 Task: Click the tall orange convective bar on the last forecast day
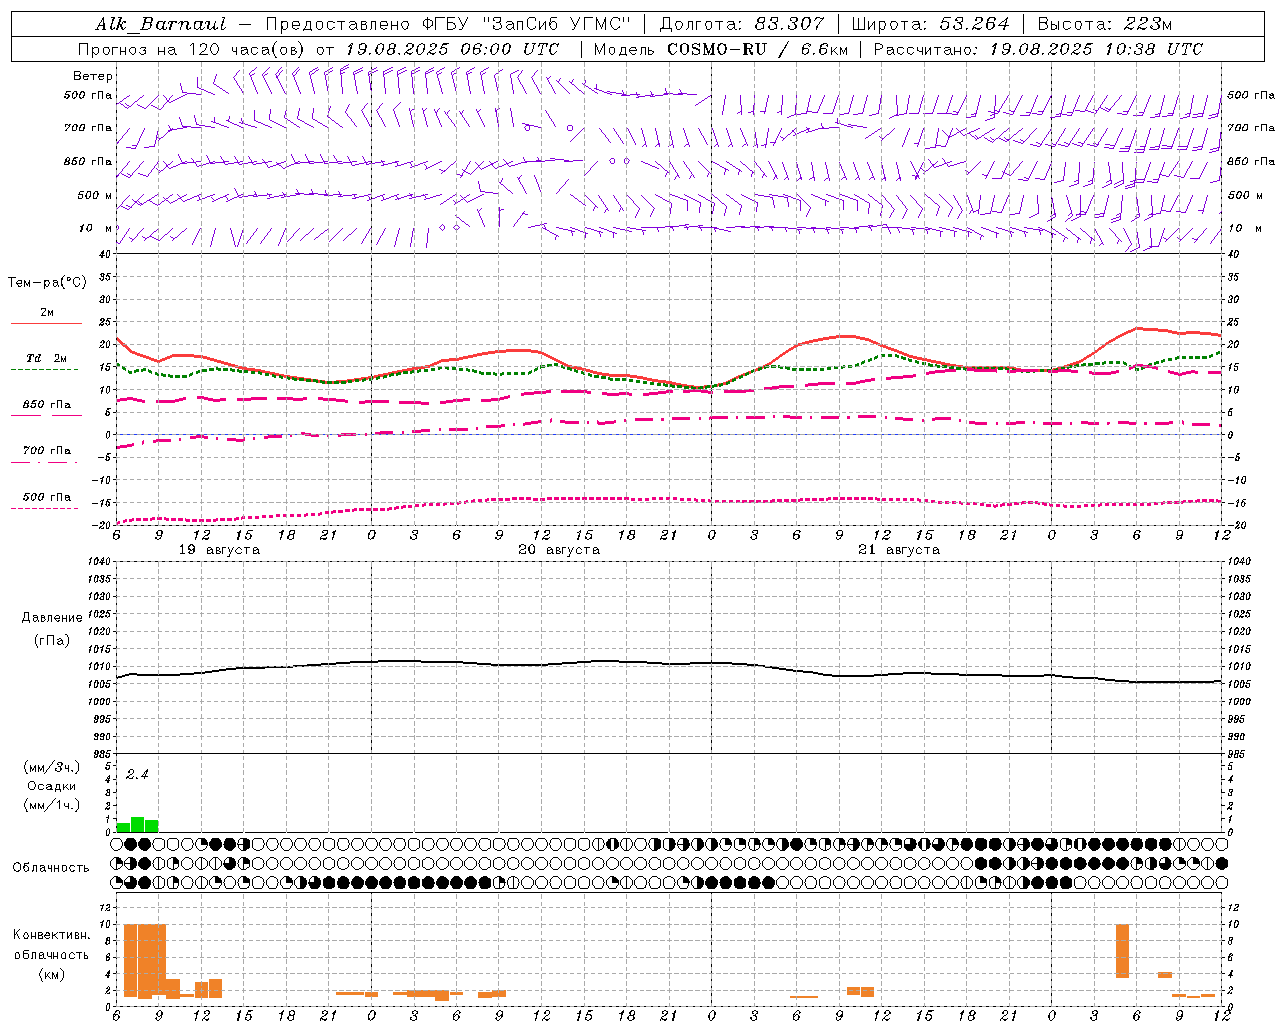point(1122,951)
